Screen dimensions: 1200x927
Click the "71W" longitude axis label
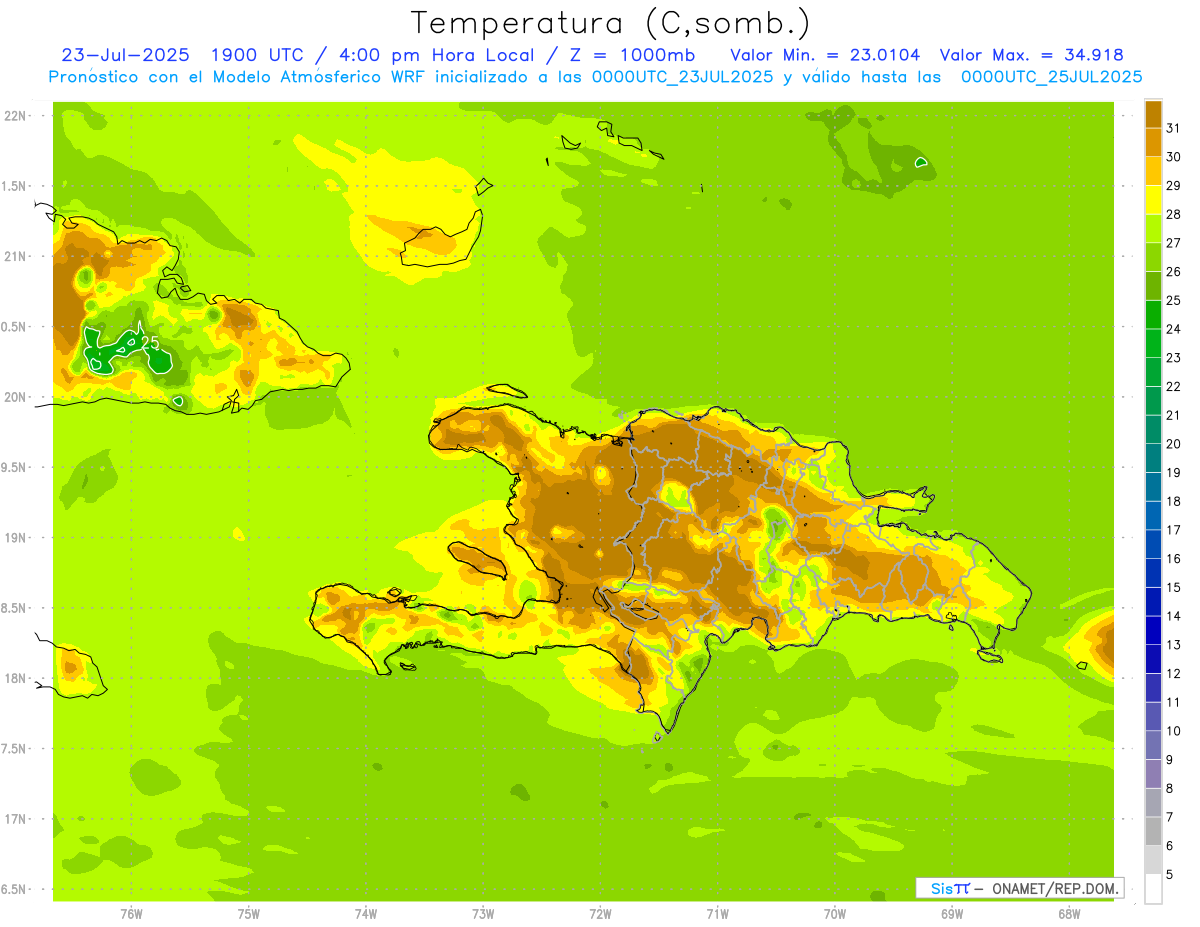pos(717,912)
